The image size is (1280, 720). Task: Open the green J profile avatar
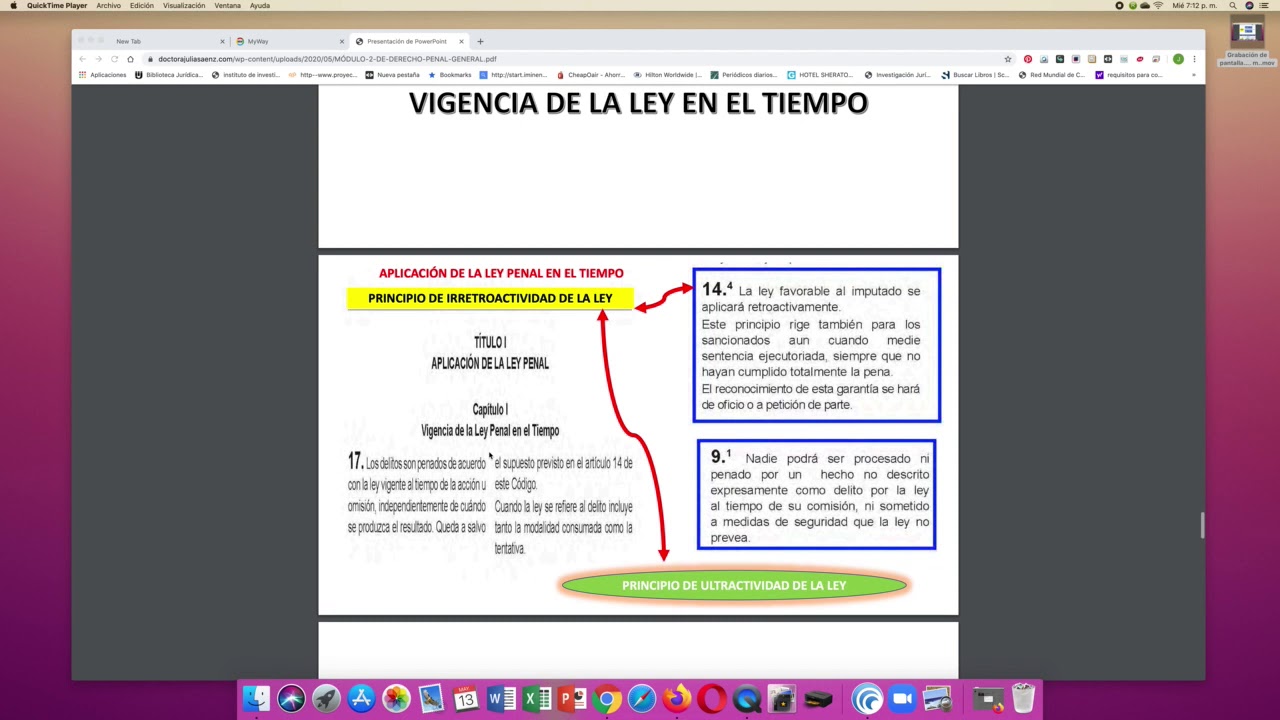pyautogui.click(x=1178, y=59)
